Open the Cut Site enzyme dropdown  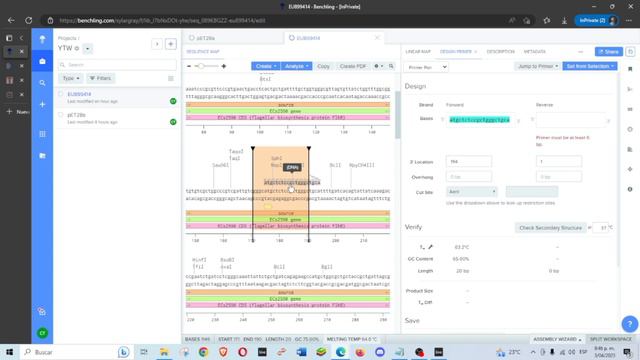click(472, 191)
